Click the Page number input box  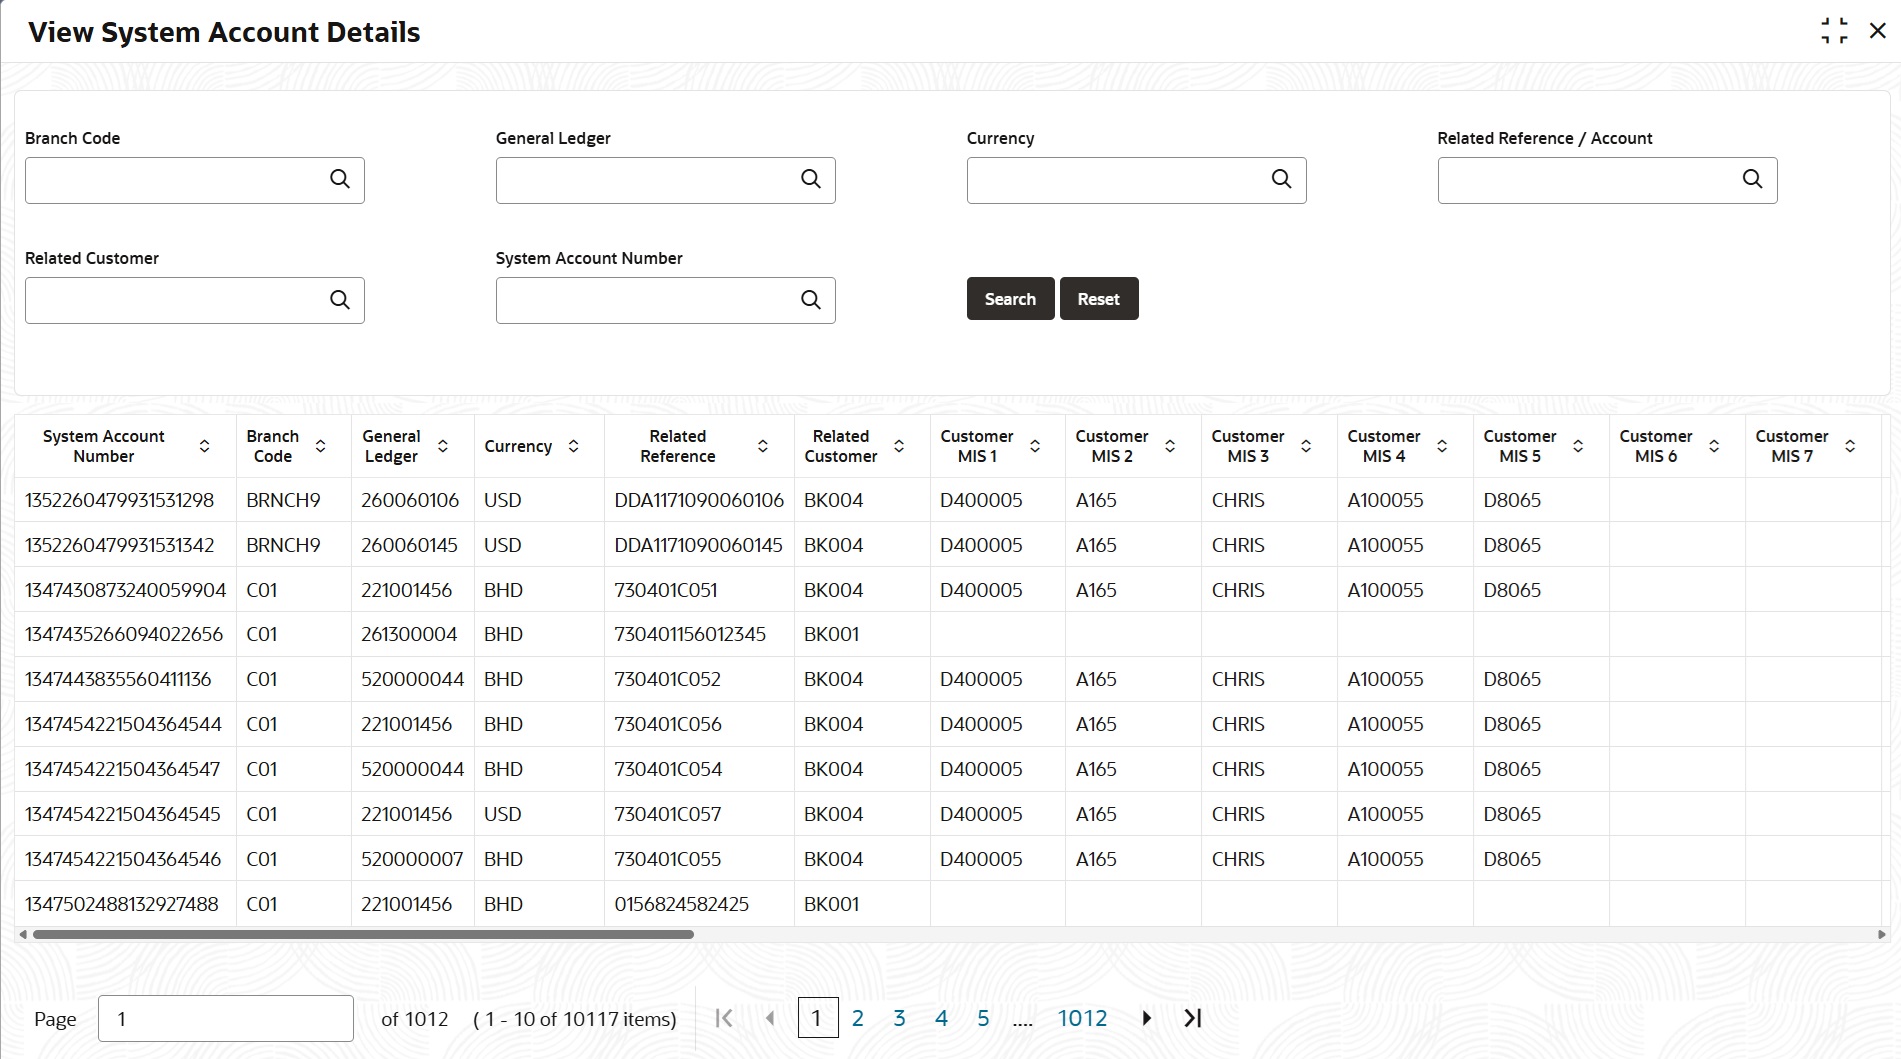point(226,1018)
